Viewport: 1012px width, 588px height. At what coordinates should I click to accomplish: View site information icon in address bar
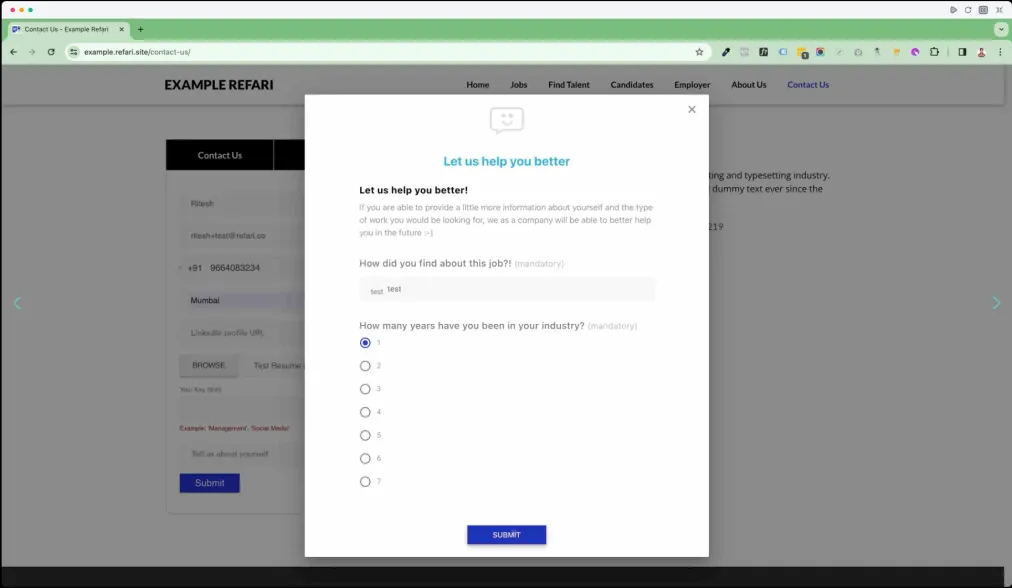tap(74, 52)
